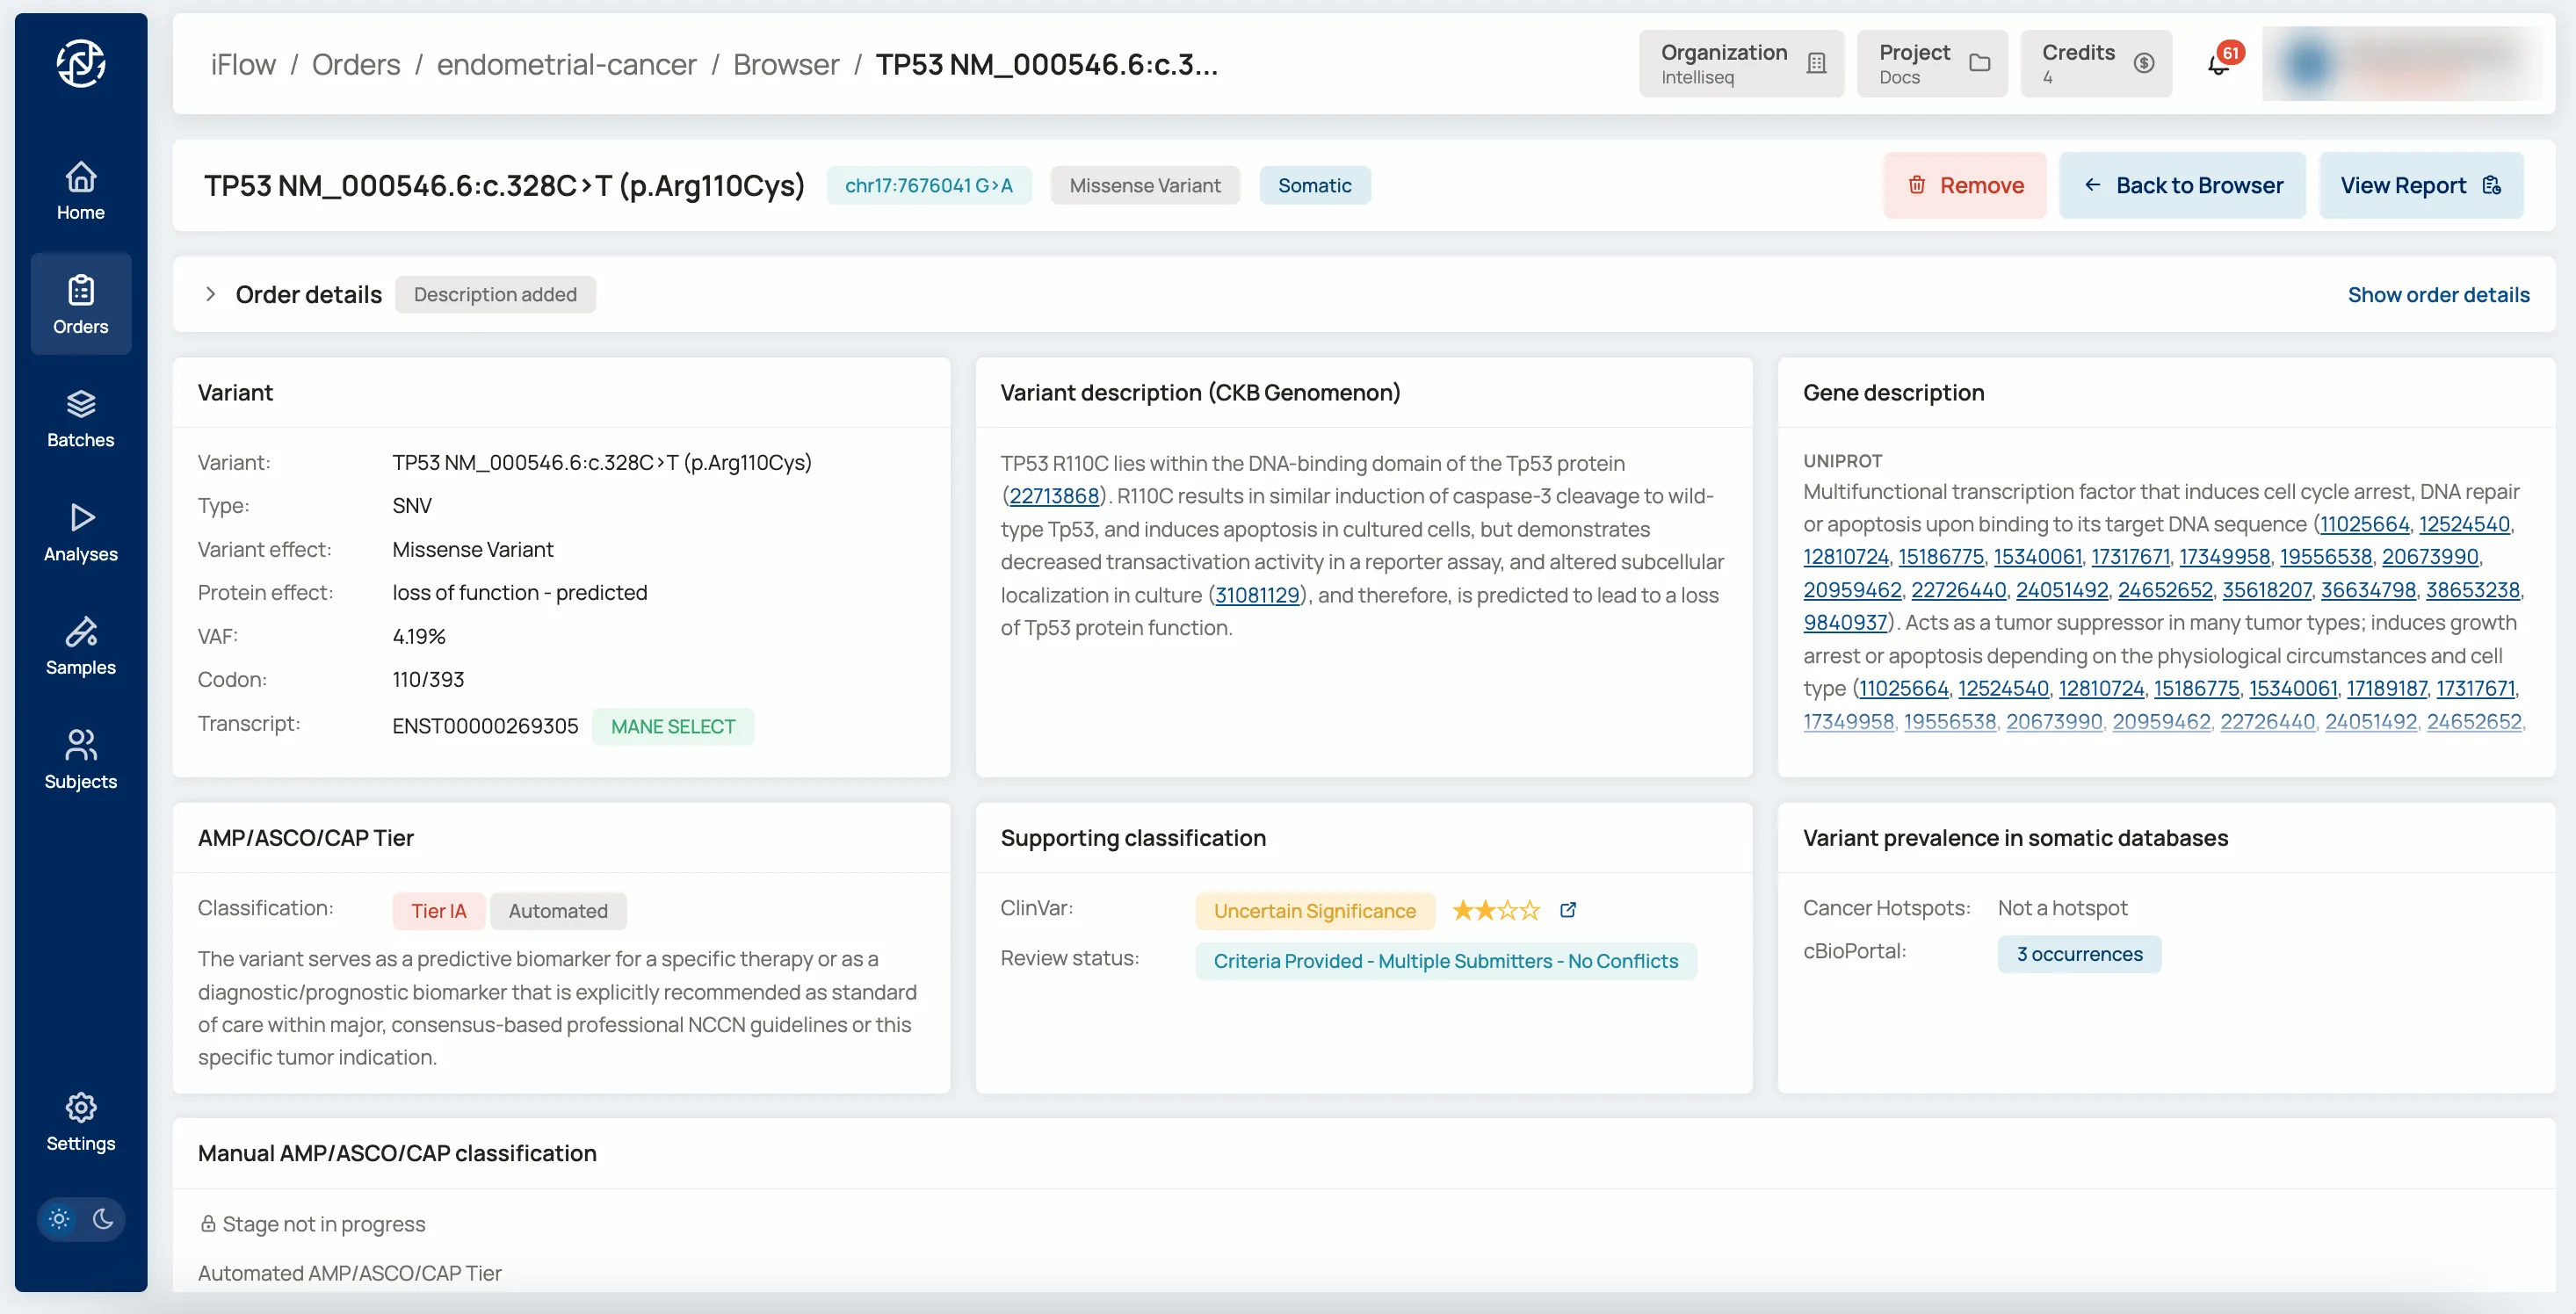2576x1314 pixels.
Task: Open the Batches sidebar section
Action: (81, 418)
